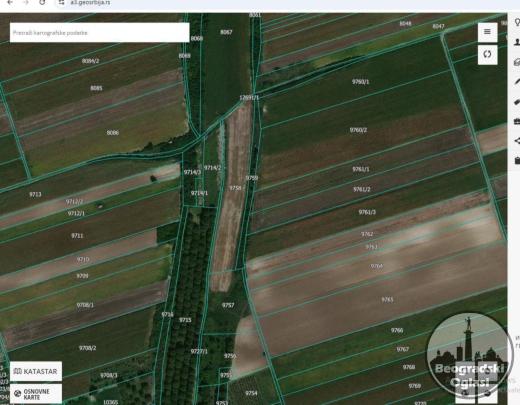Select parcel 8086 on the map
520x405 pixels.
pos(113,133)
